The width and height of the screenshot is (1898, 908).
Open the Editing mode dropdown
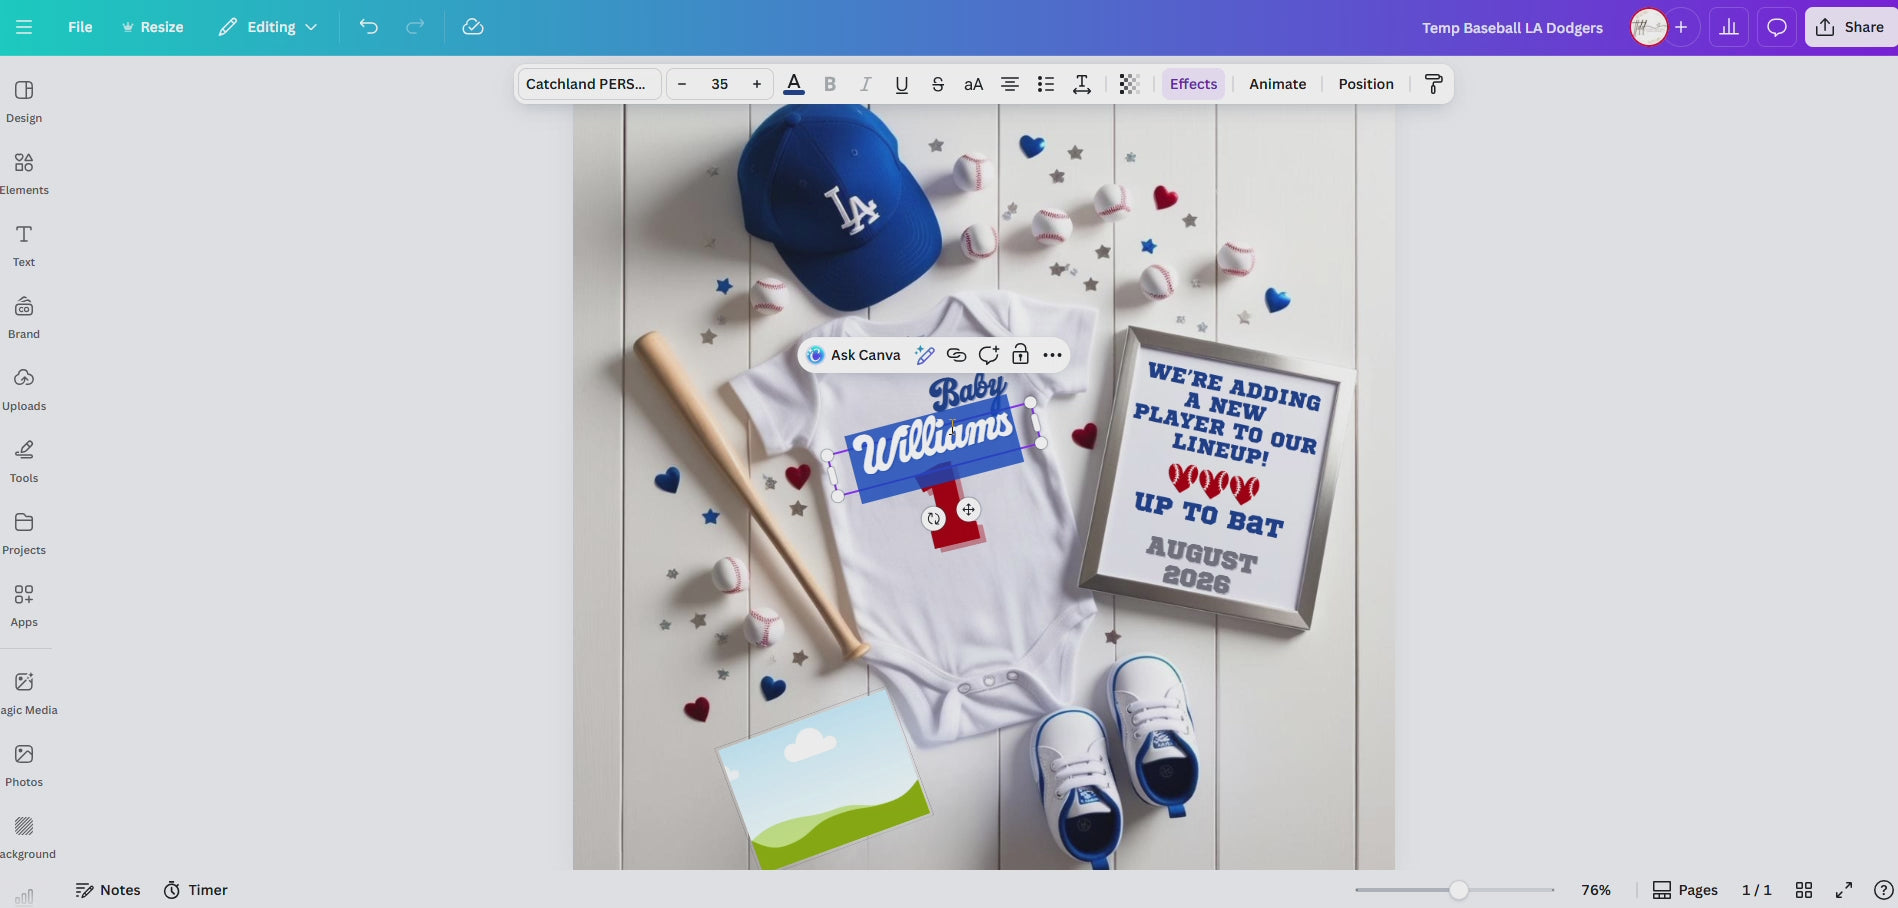266,27
